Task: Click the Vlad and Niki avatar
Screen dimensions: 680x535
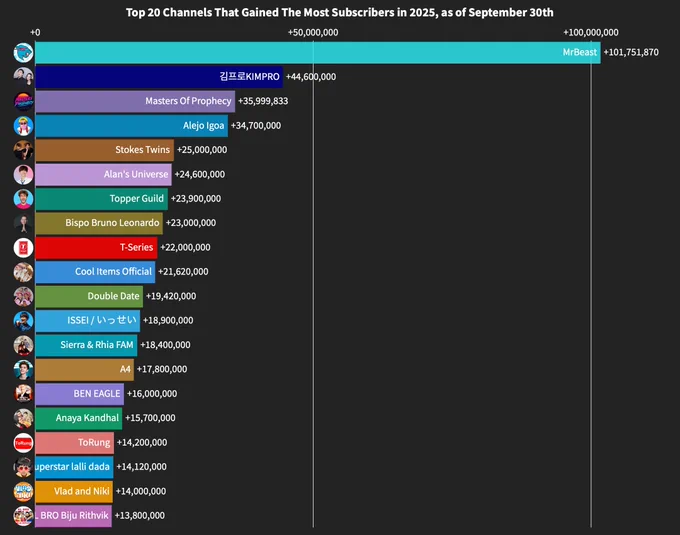Action: tap(23, 491)
